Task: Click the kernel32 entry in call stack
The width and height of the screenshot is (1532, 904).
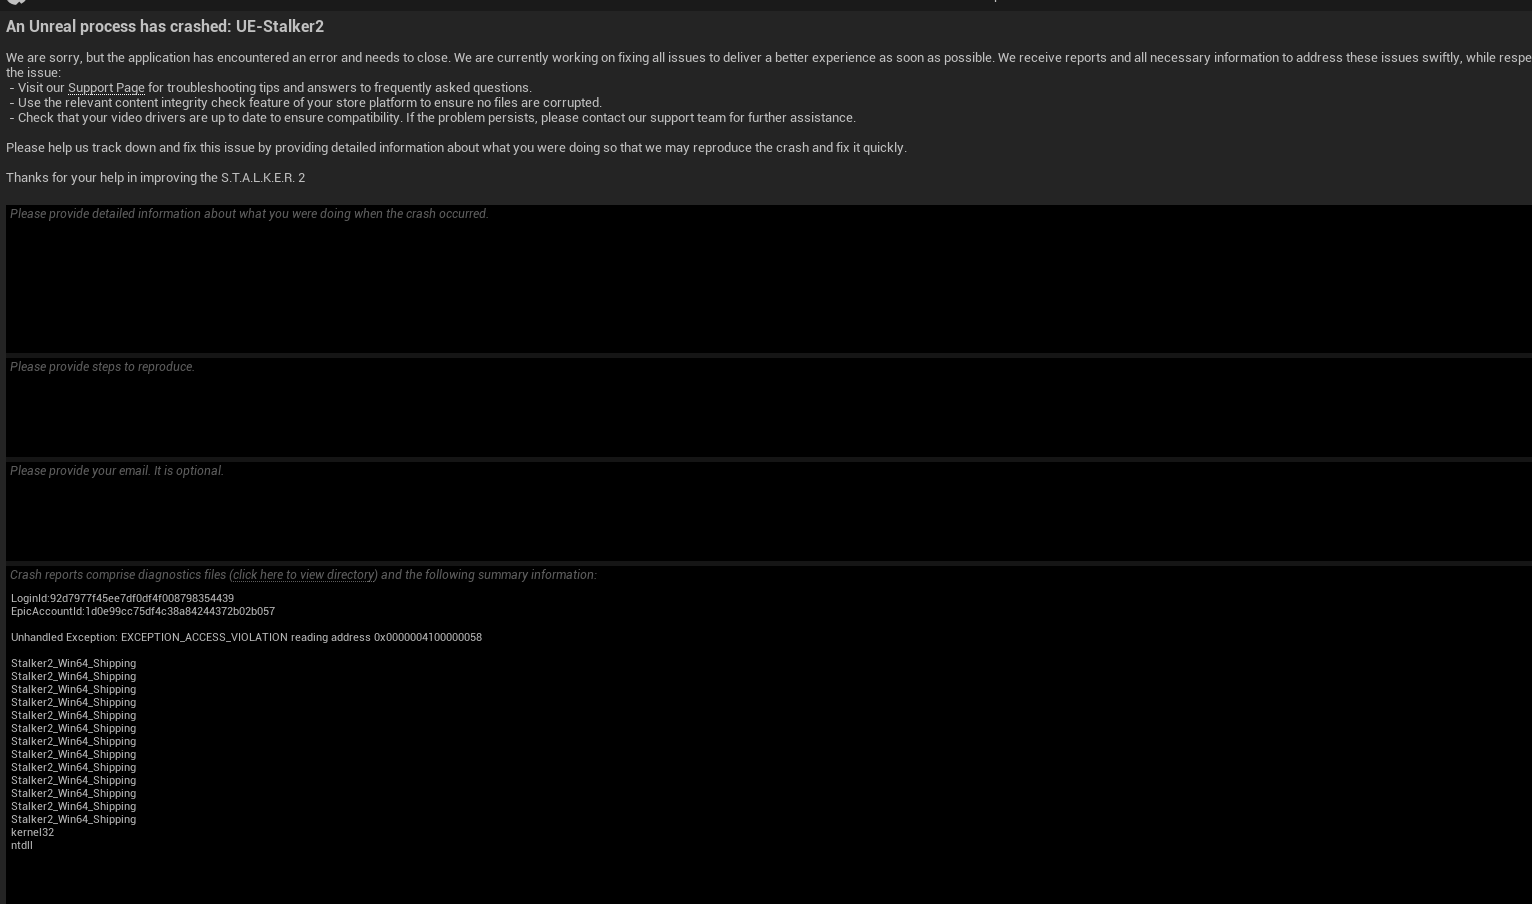Action: click(32, 832)
